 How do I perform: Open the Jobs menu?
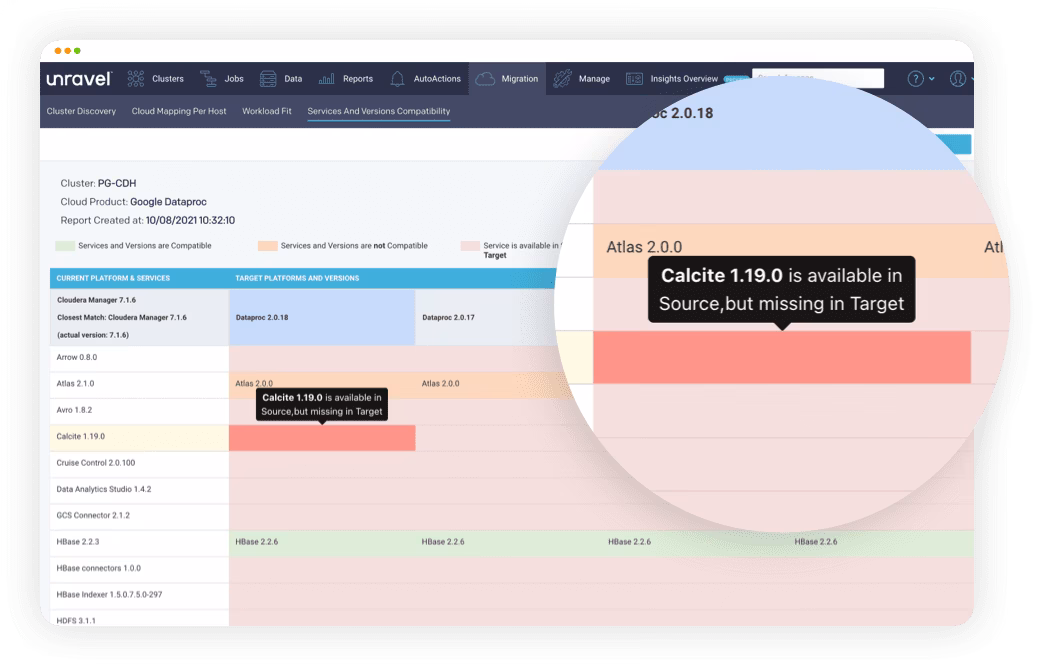[x=234, y=79]
